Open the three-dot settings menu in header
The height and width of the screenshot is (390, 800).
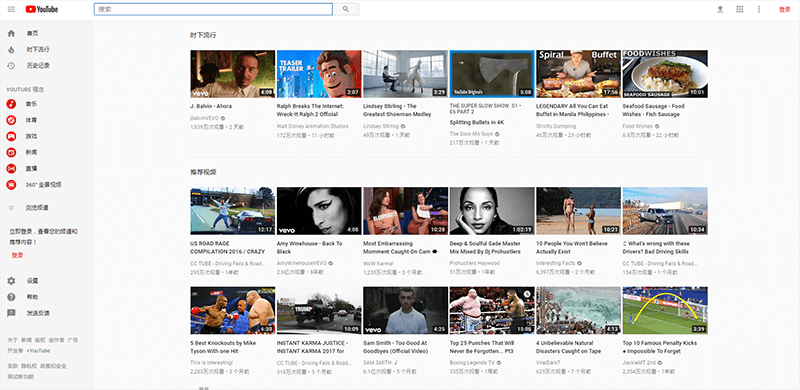click(x=759, y=9)
